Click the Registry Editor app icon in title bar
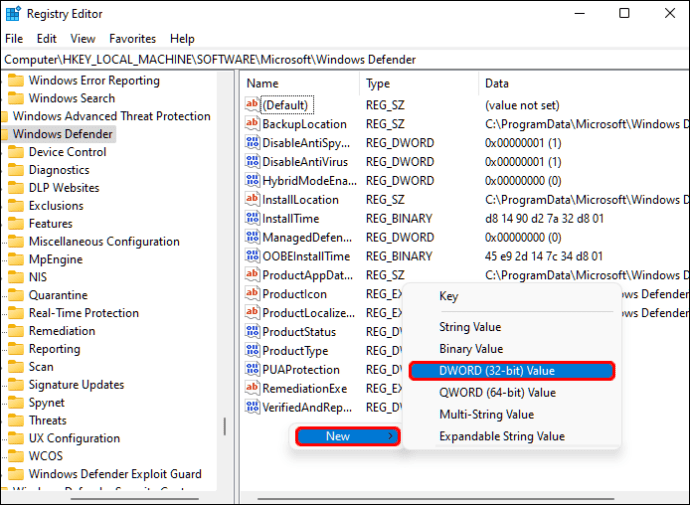Image resolution: width=690 pixels, height=505 pixels. pyautogui.click(x=13, y=14)
